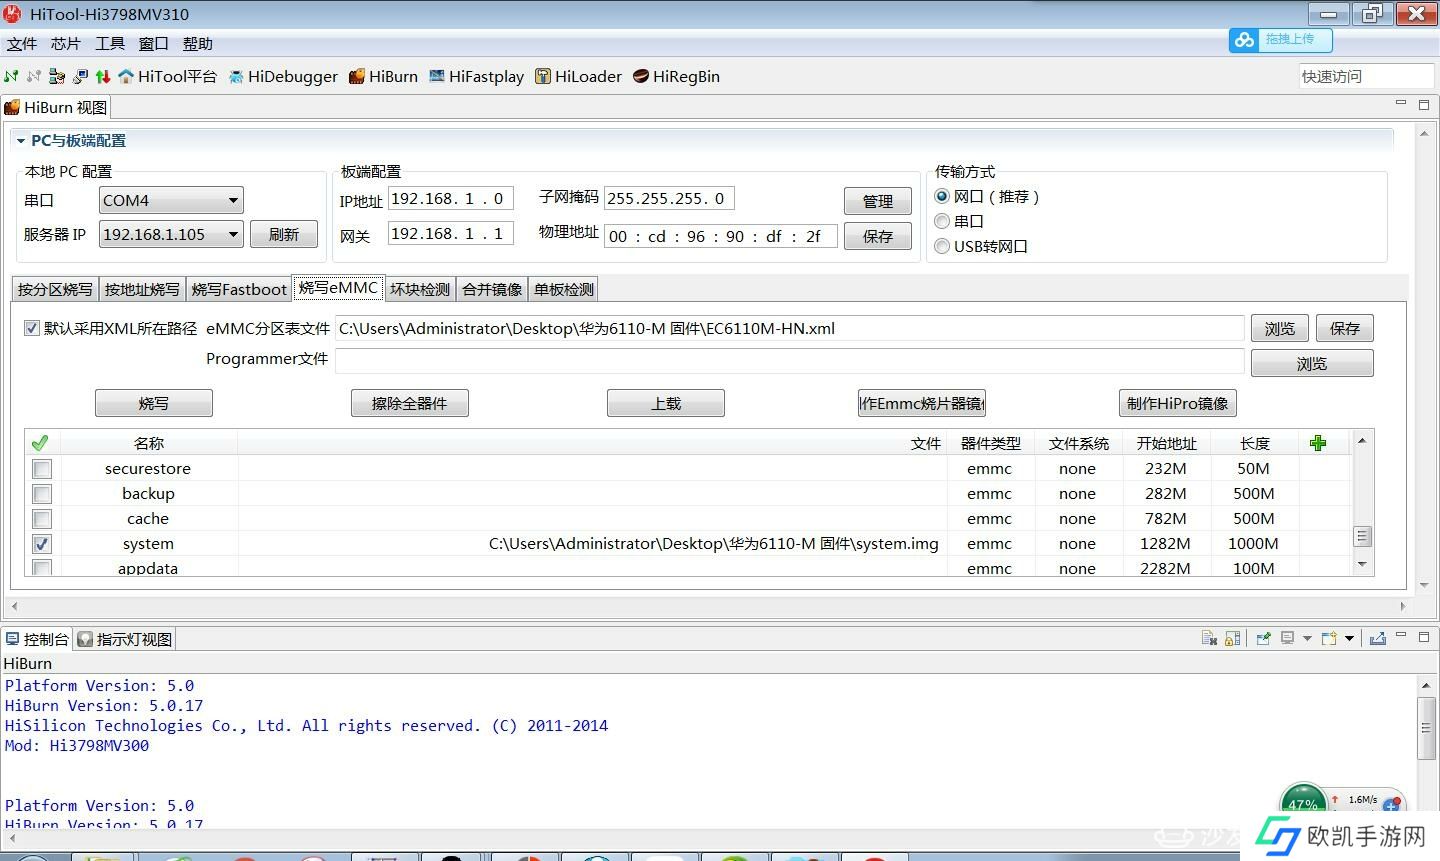The height and width of the screenshot is (861, 1440).
Task: Clear the console output
Action: [x=1209, y=639]
